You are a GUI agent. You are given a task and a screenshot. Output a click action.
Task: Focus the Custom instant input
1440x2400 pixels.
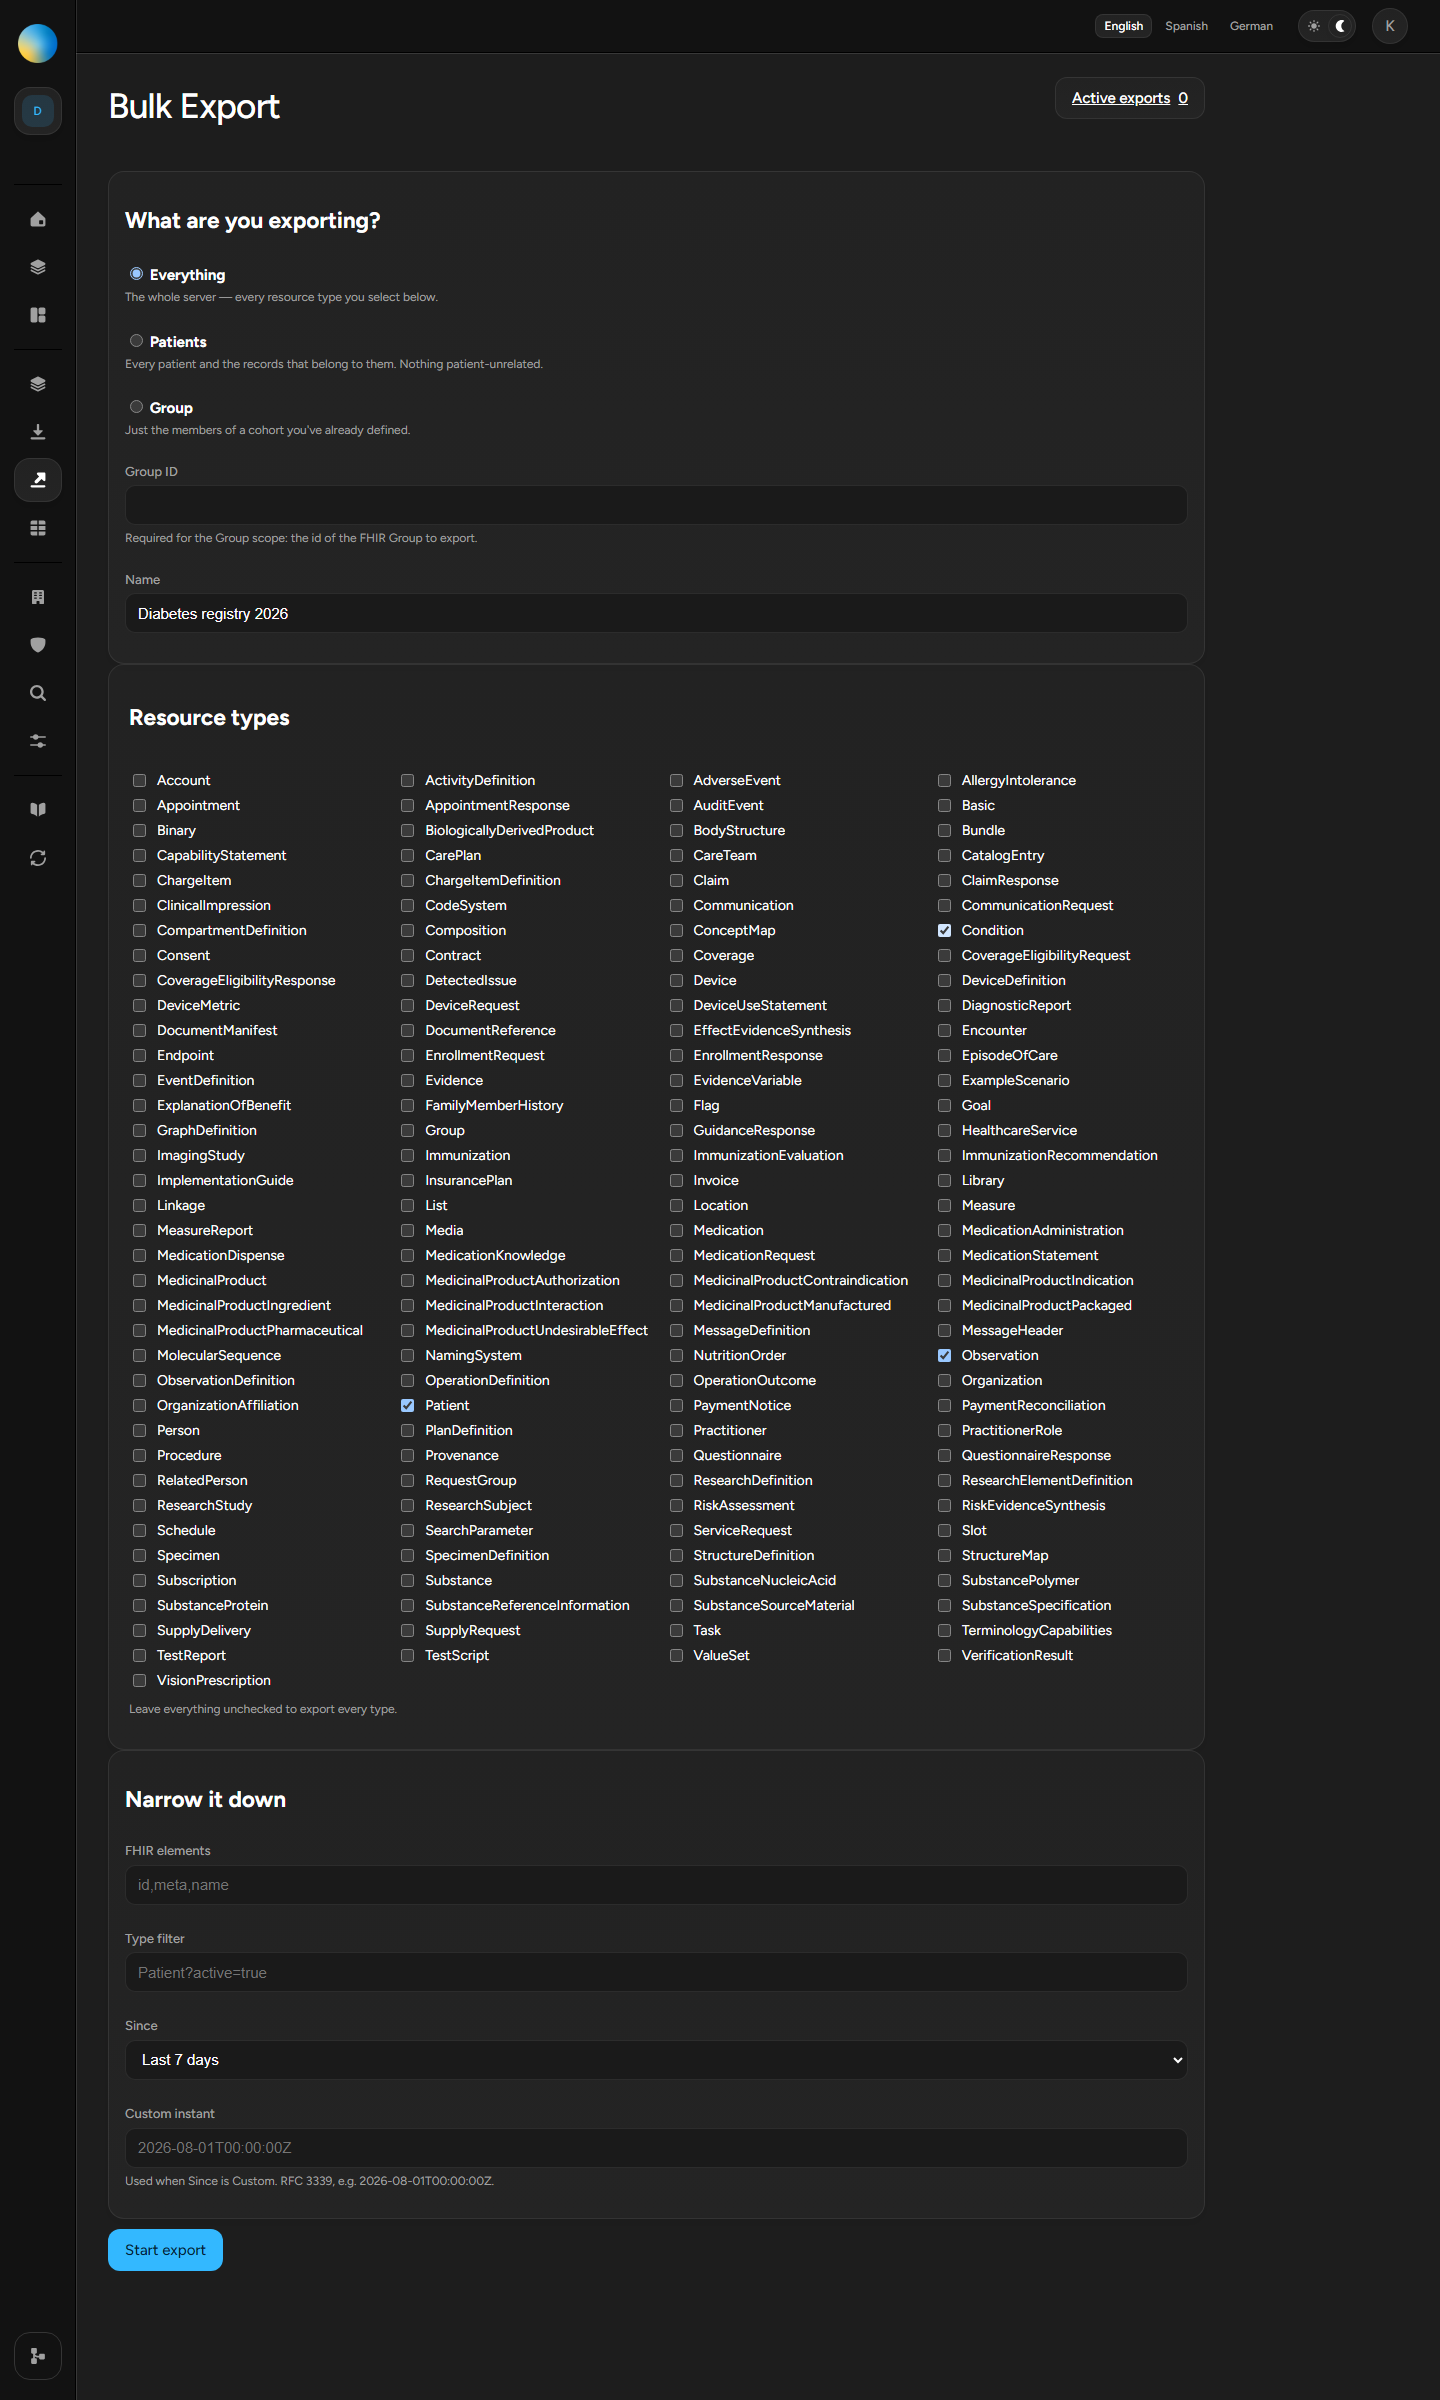[656, 2148]
